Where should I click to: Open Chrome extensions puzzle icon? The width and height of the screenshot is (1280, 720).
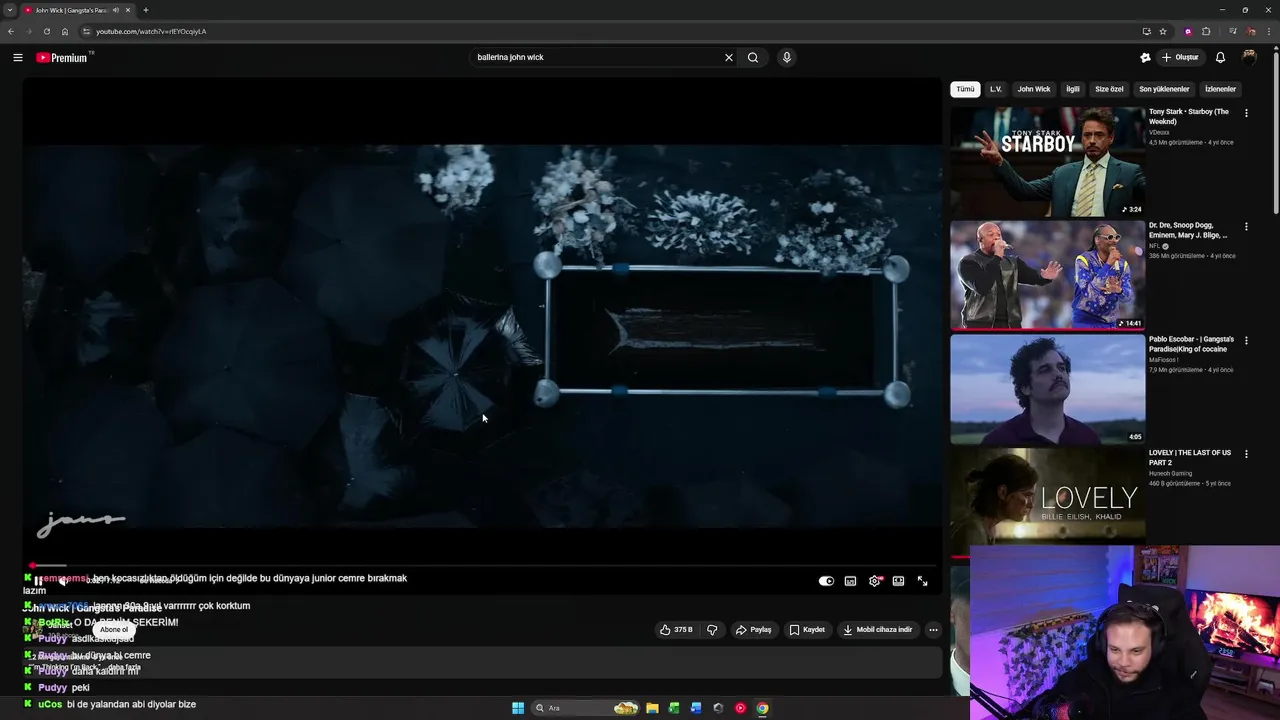coord(1206,31)
